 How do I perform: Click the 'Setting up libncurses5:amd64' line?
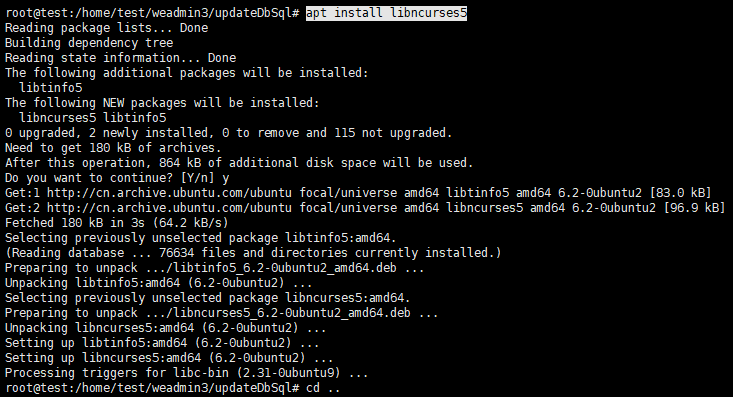pos(169,358)
